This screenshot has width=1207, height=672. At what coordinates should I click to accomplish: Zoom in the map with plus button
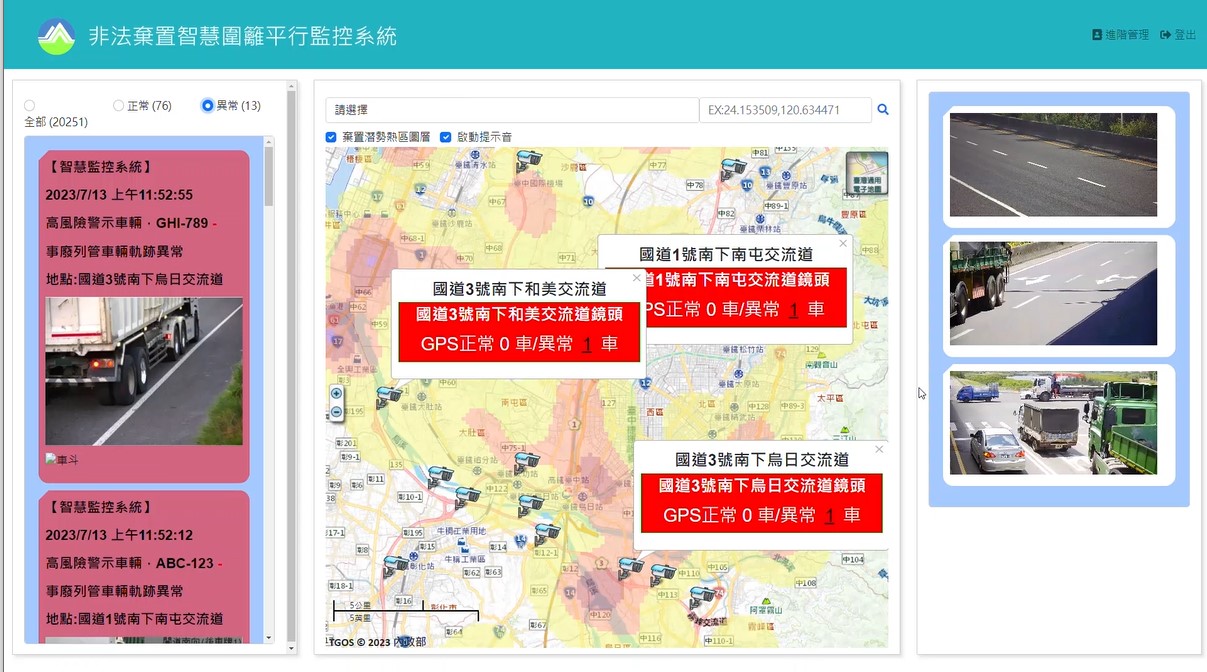click(336, 394)
